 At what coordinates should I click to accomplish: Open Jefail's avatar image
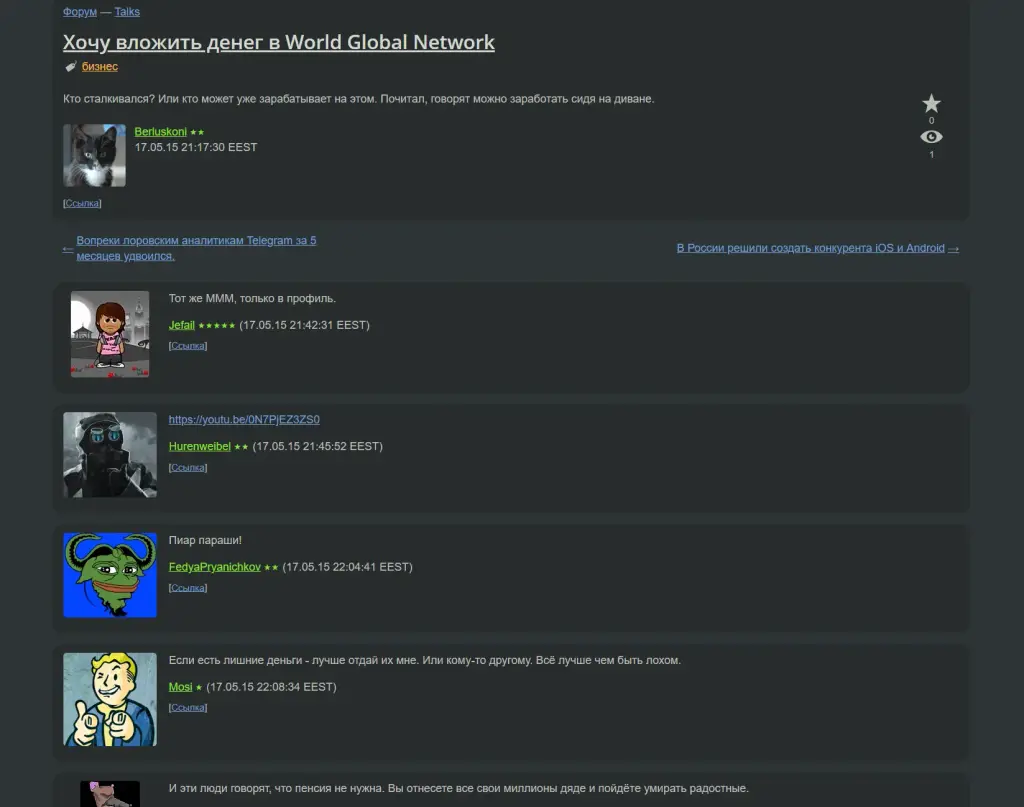click(110, 334)
